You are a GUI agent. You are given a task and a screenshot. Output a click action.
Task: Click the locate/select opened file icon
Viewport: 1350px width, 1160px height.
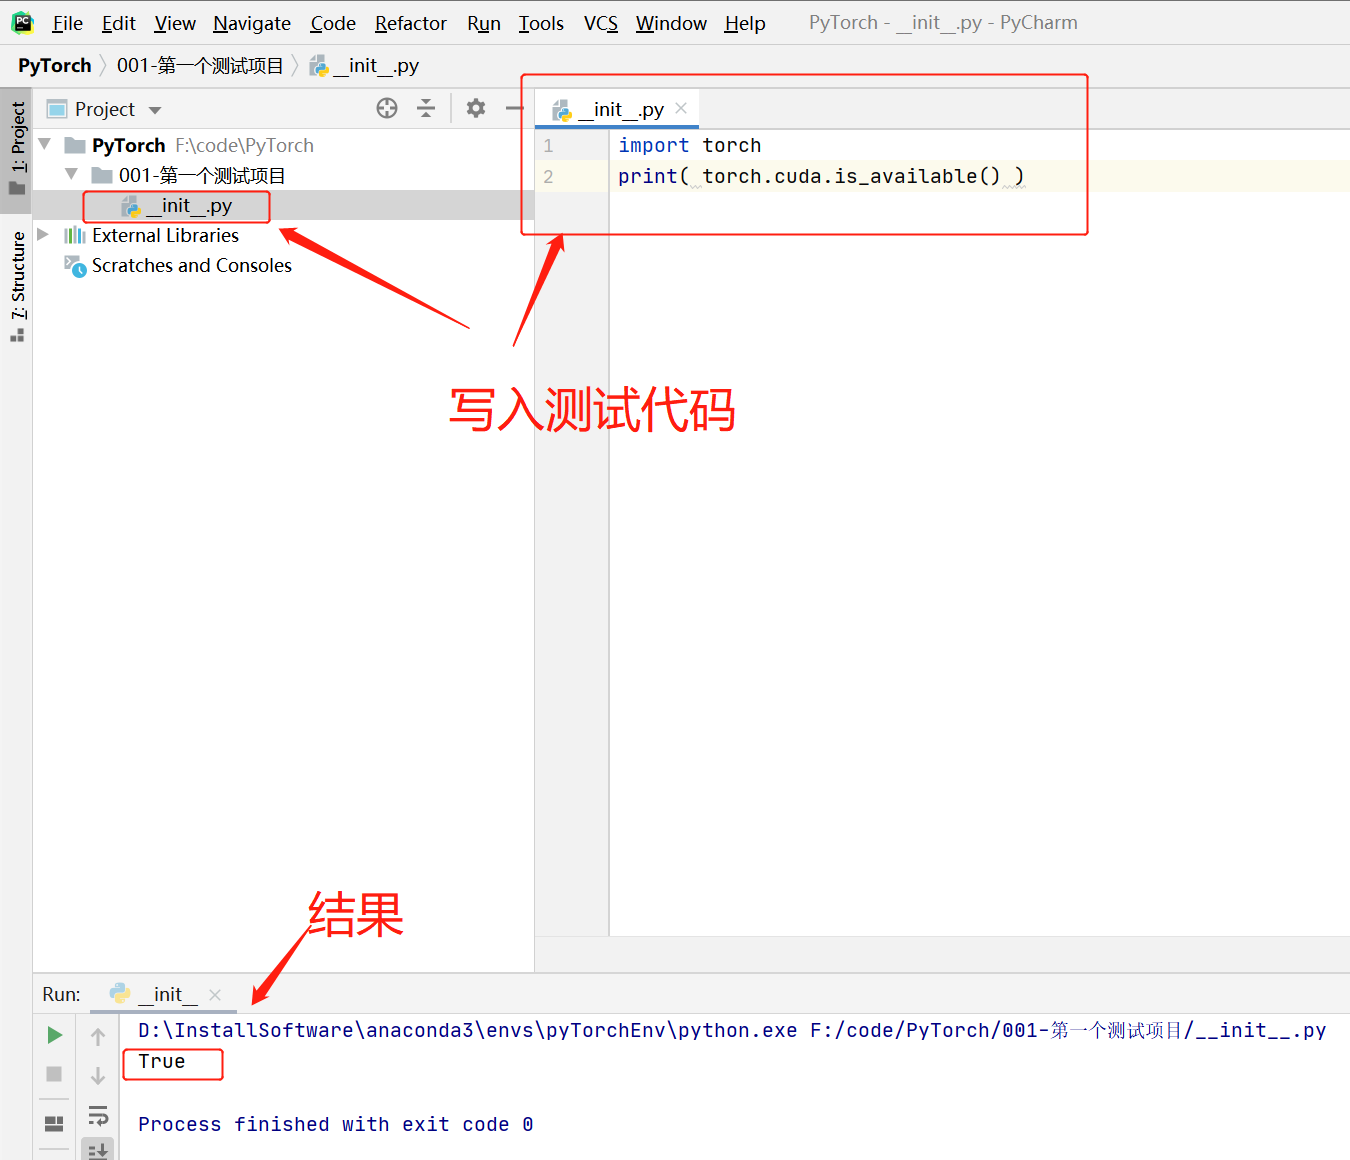point(387,108)
